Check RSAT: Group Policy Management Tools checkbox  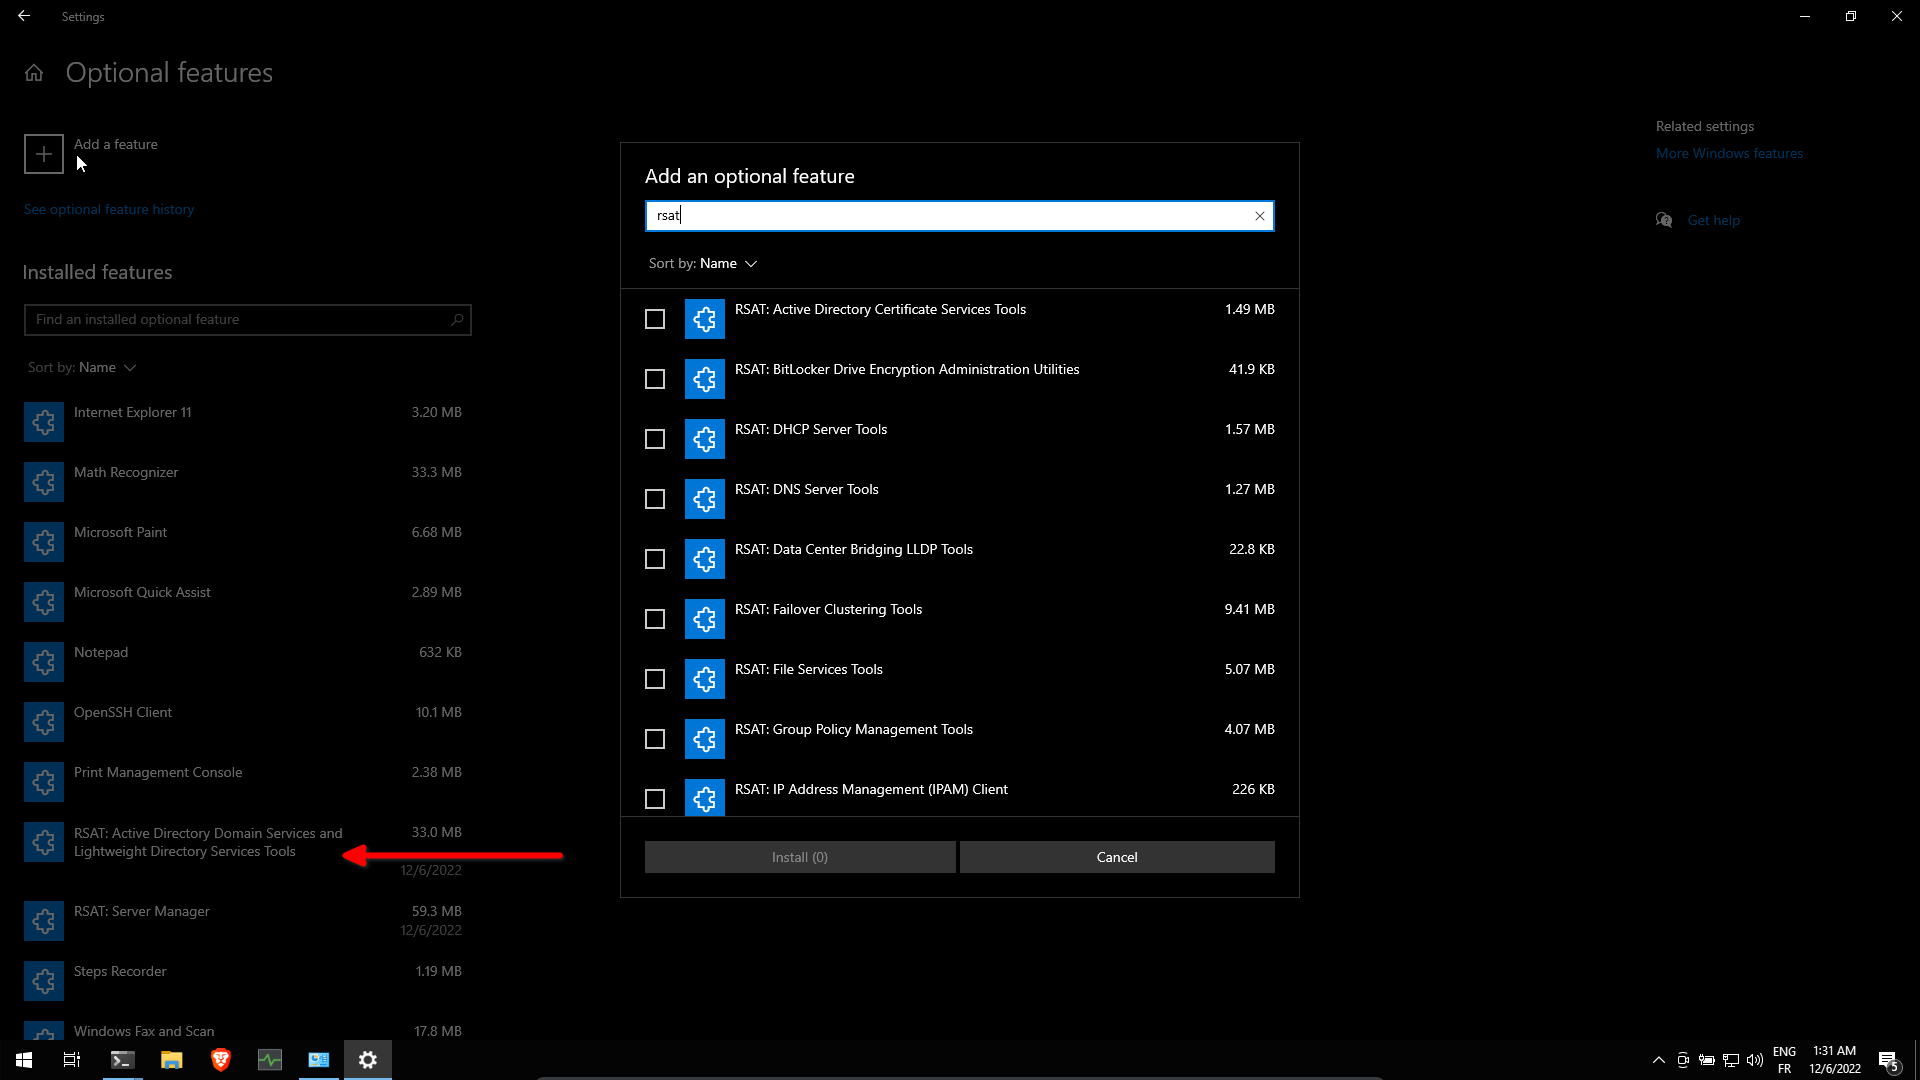pyautogui.click(x=655, y=739)
